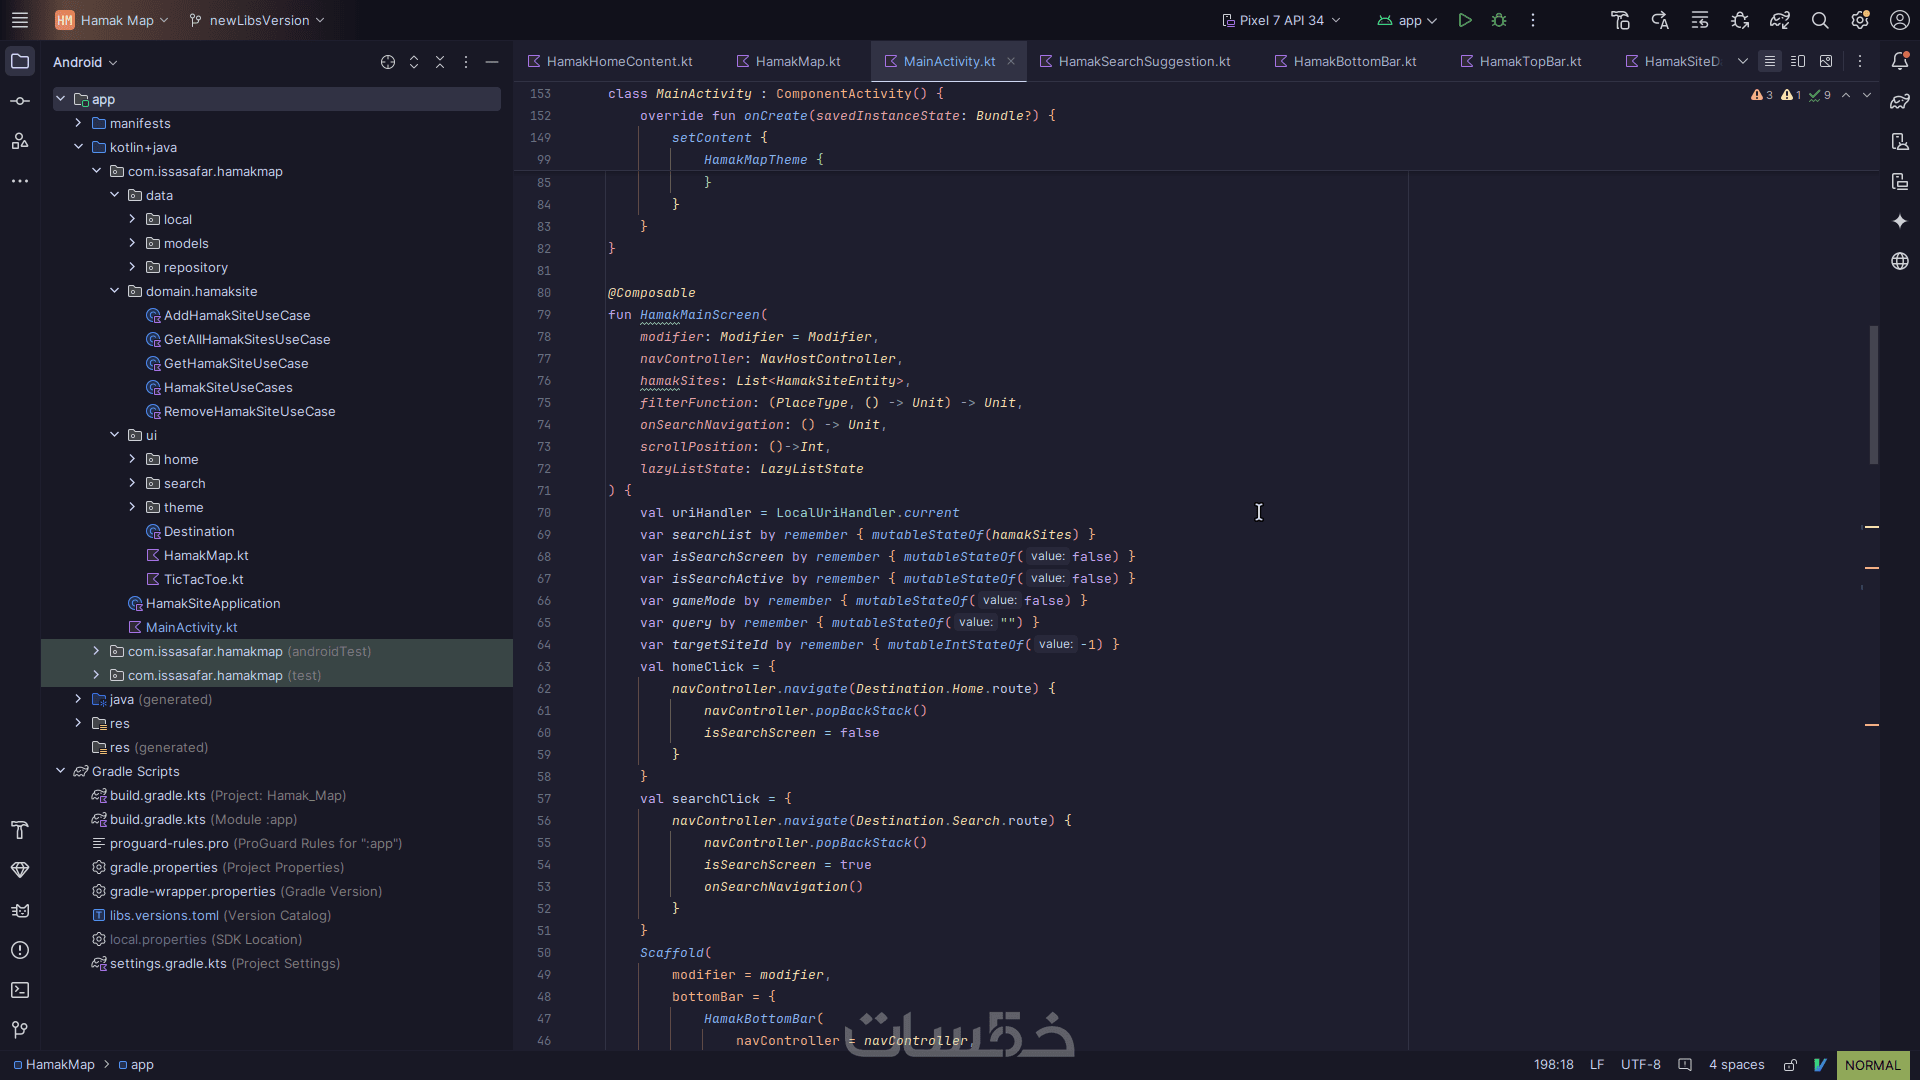This screenshot has height=1080, width=1920.
Task: Toggle read-only lock in status bar
Action: pyautogui.click(x=1790, y=1065)
